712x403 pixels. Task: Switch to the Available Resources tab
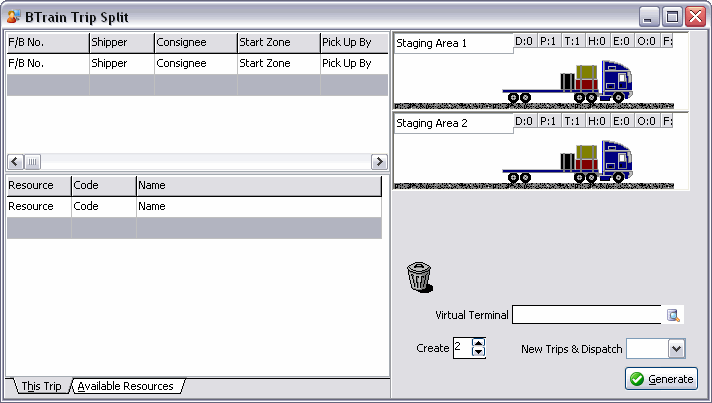tap(126, 386)
